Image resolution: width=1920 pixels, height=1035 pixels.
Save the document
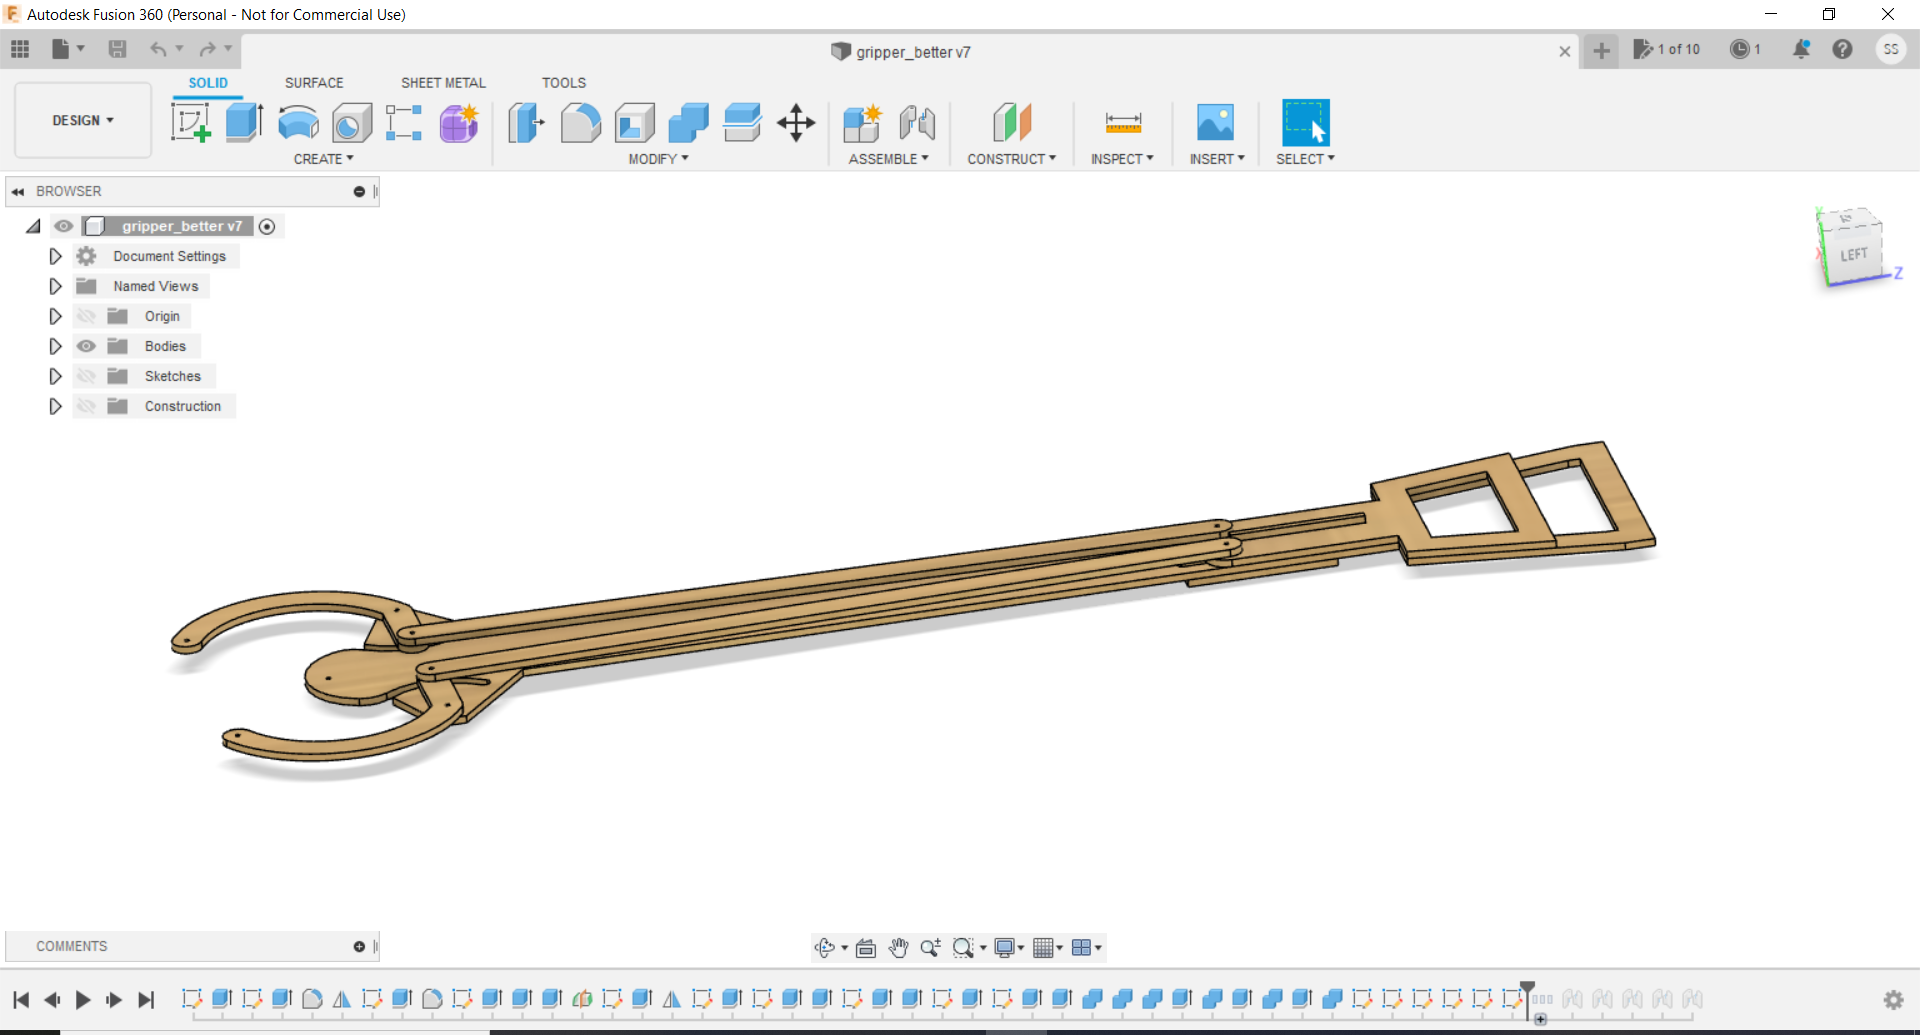pyautogui.click(x=117, y=49)
